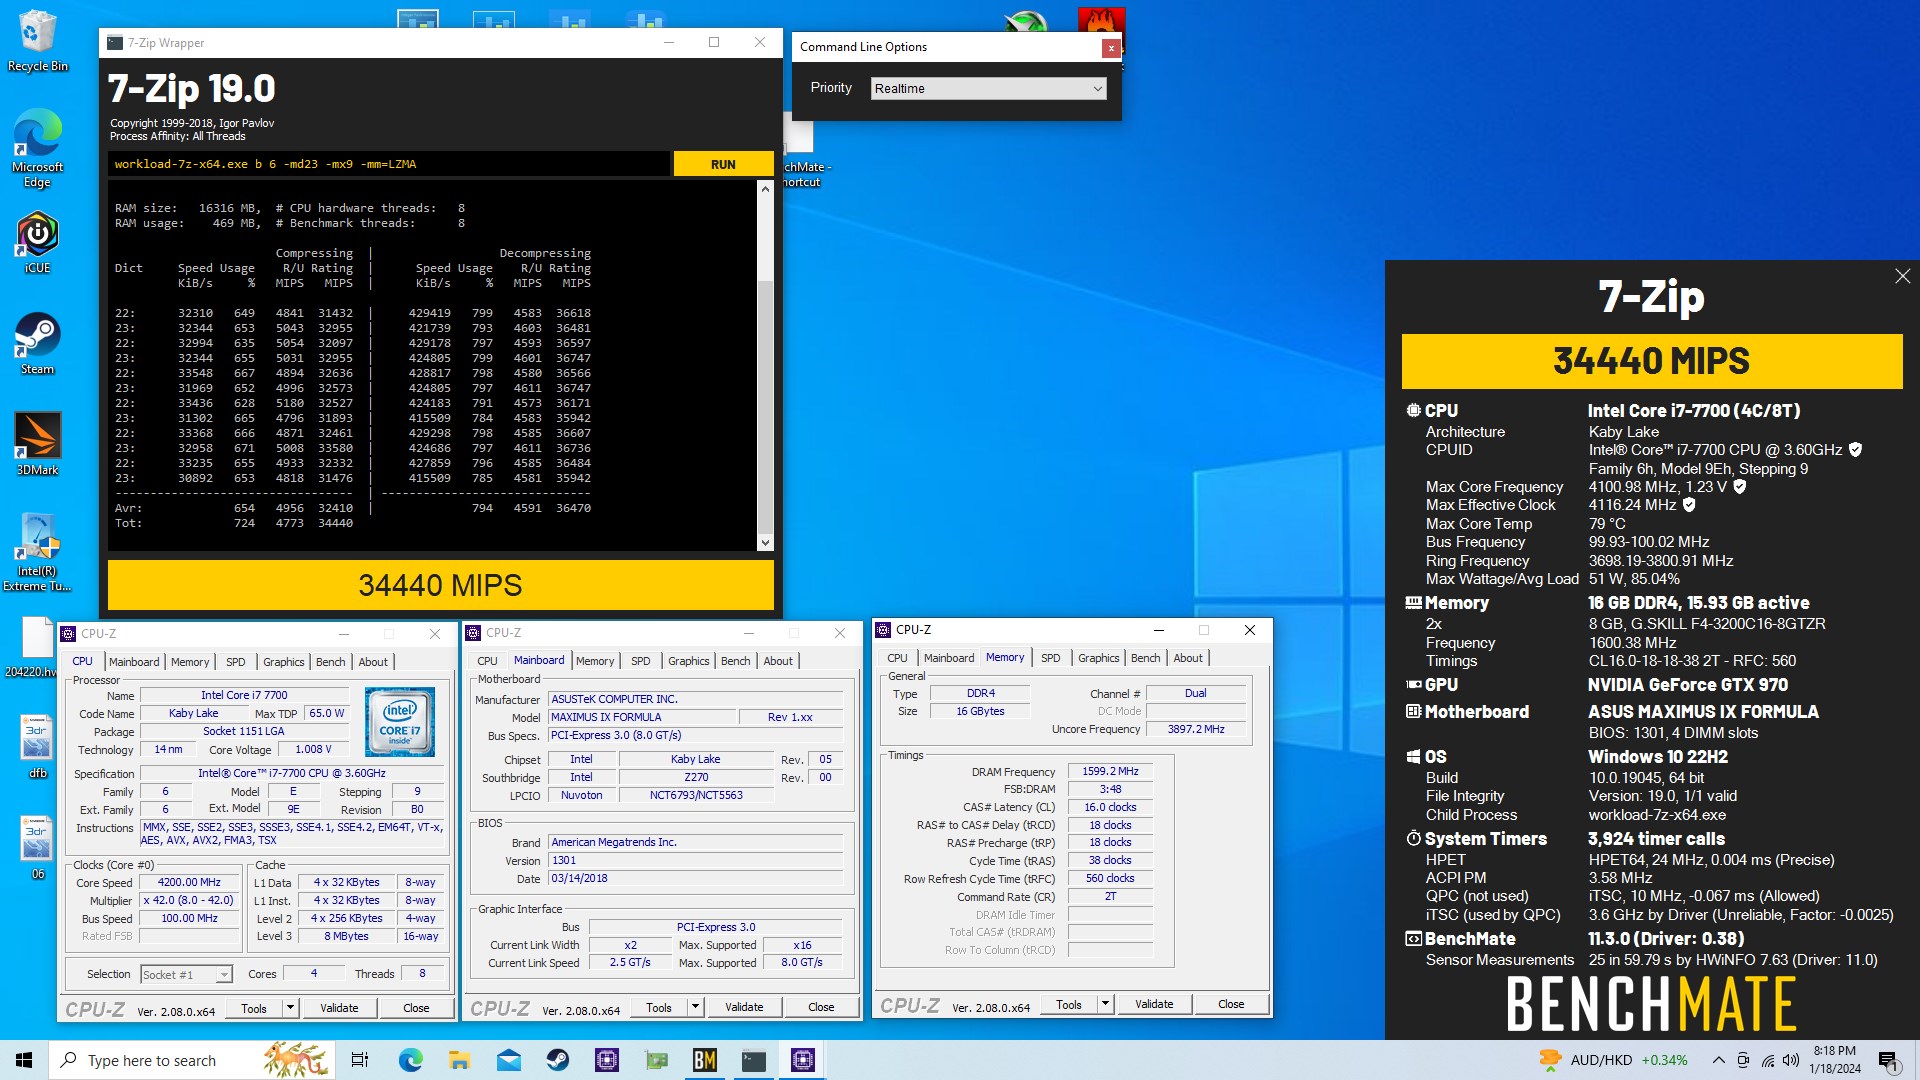Switch to CPU tab in DDR4 Memory CPU-Z window
Image resolution: width=1920 pixels, height=1080 pixels.
coord(897,658)
